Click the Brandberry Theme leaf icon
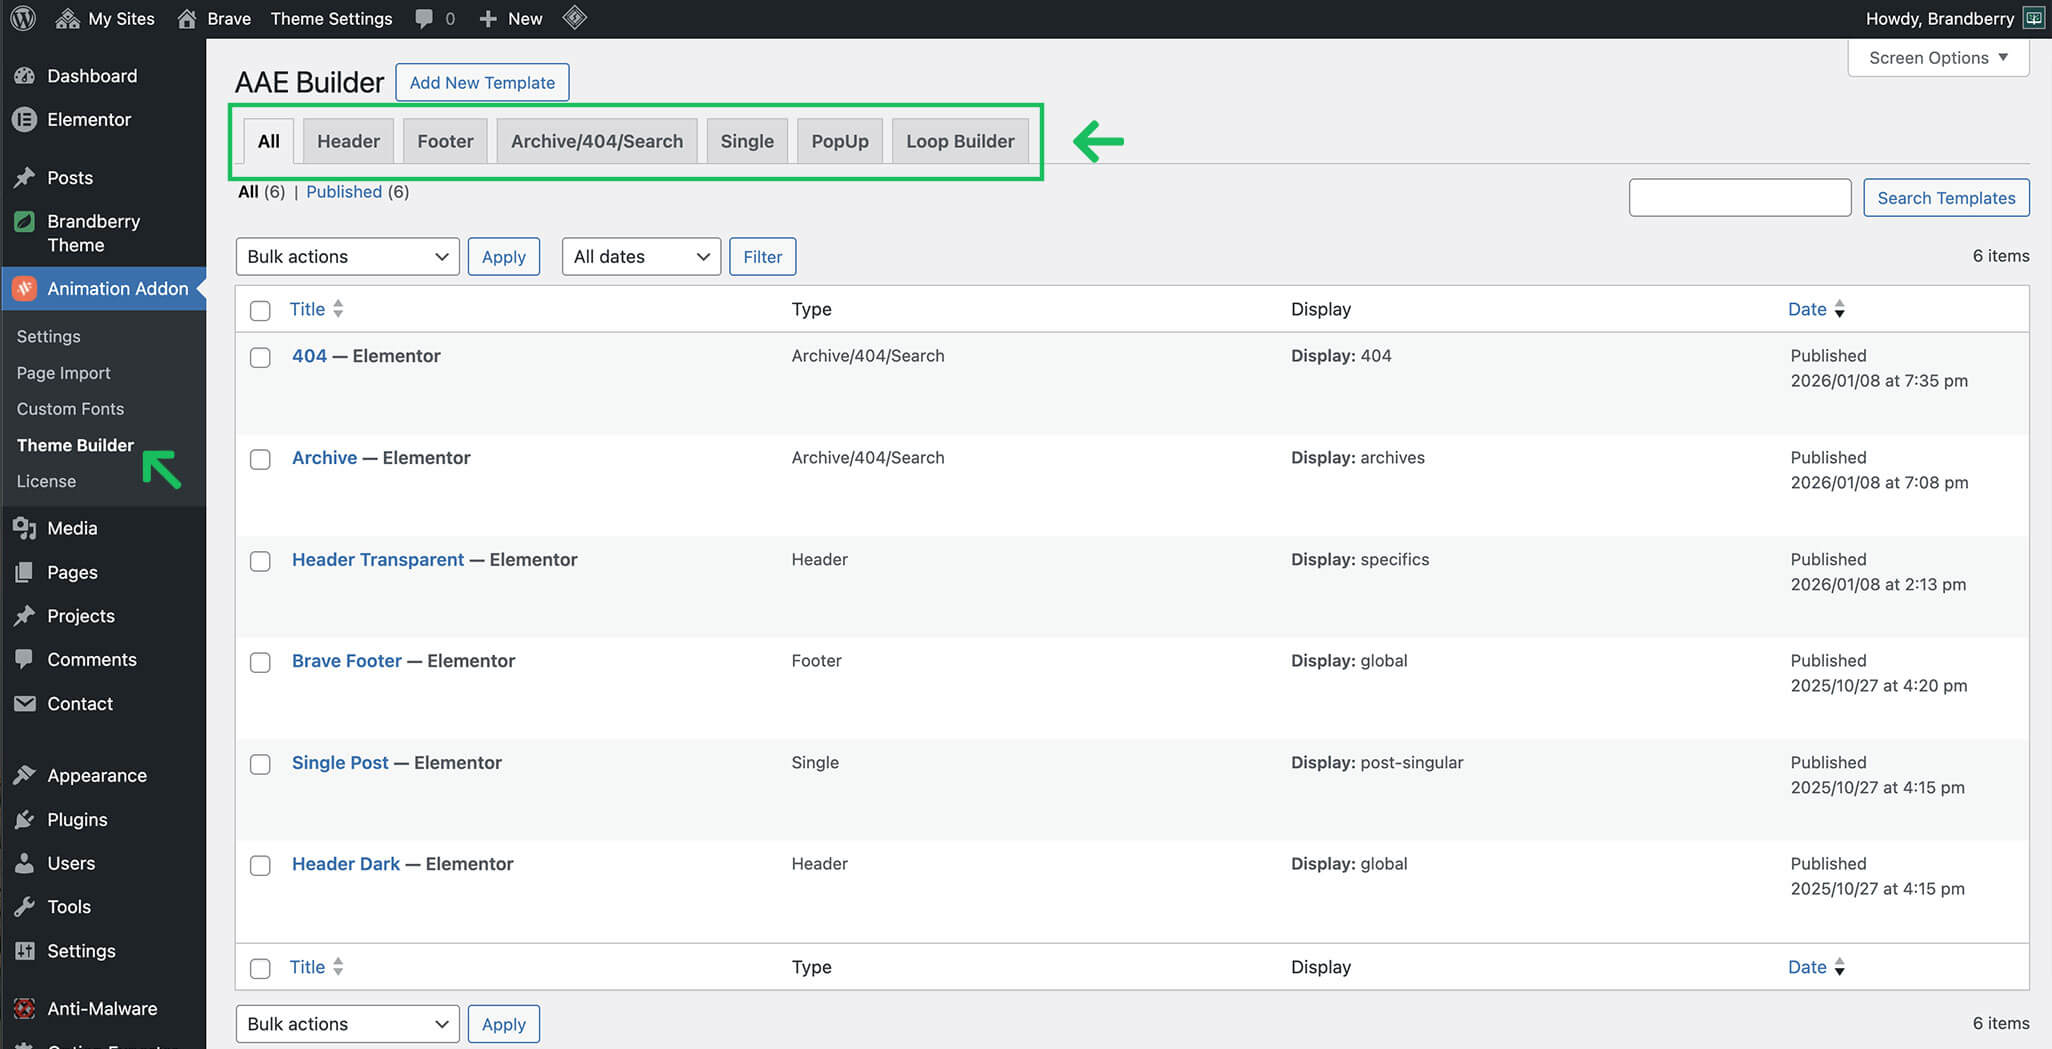2052x1049 pixels. [24, 221]
